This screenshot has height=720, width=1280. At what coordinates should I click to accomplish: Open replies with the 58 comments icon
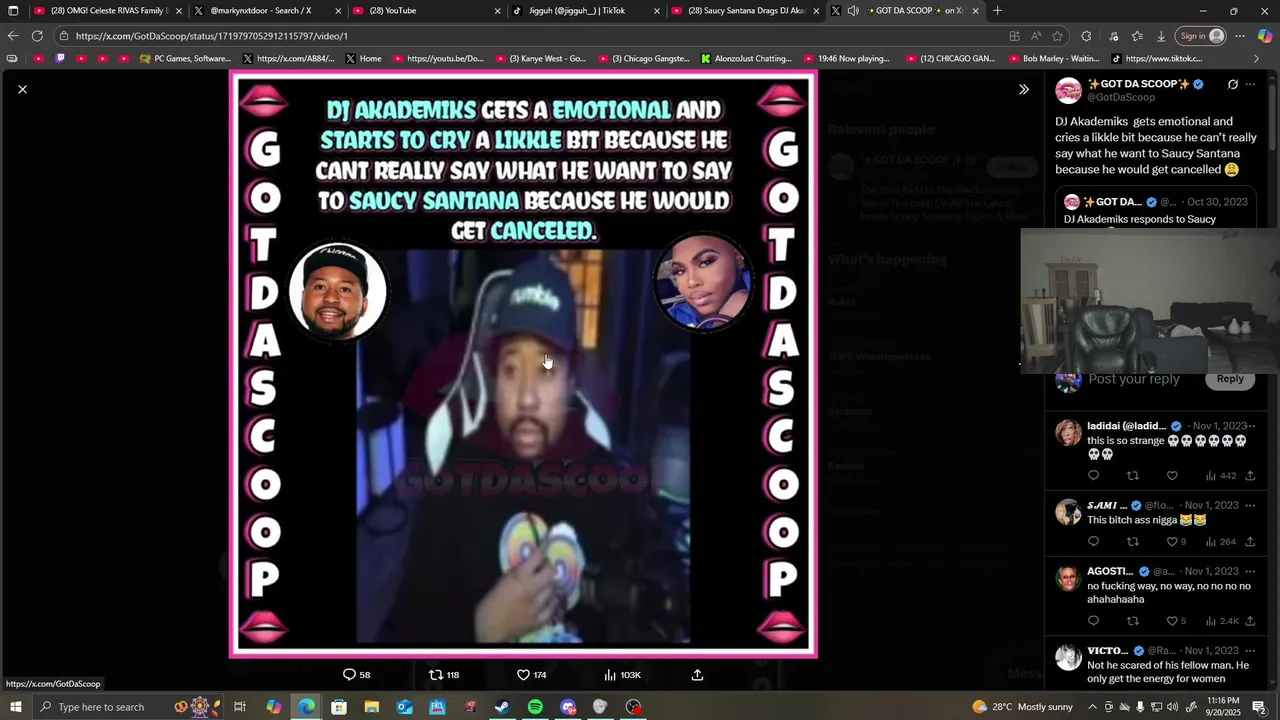357,675
